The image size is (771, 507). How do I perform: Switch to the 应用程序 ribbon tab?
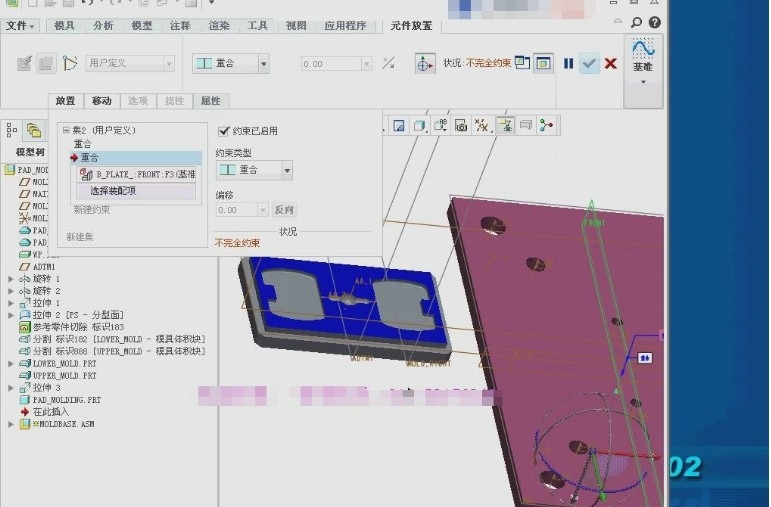tap(345, 26)
